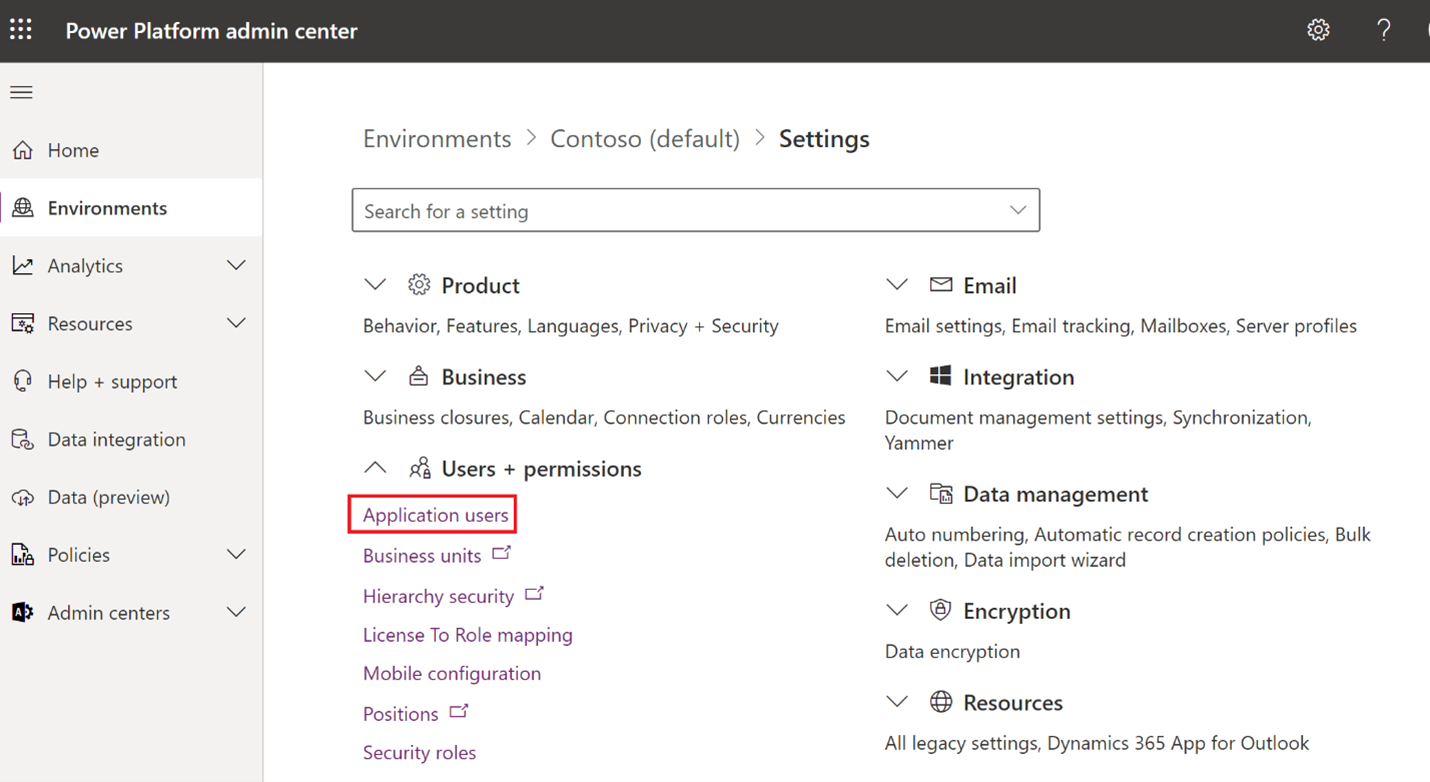
Task: Expand the Encryption section chevron
Action: 897,611
